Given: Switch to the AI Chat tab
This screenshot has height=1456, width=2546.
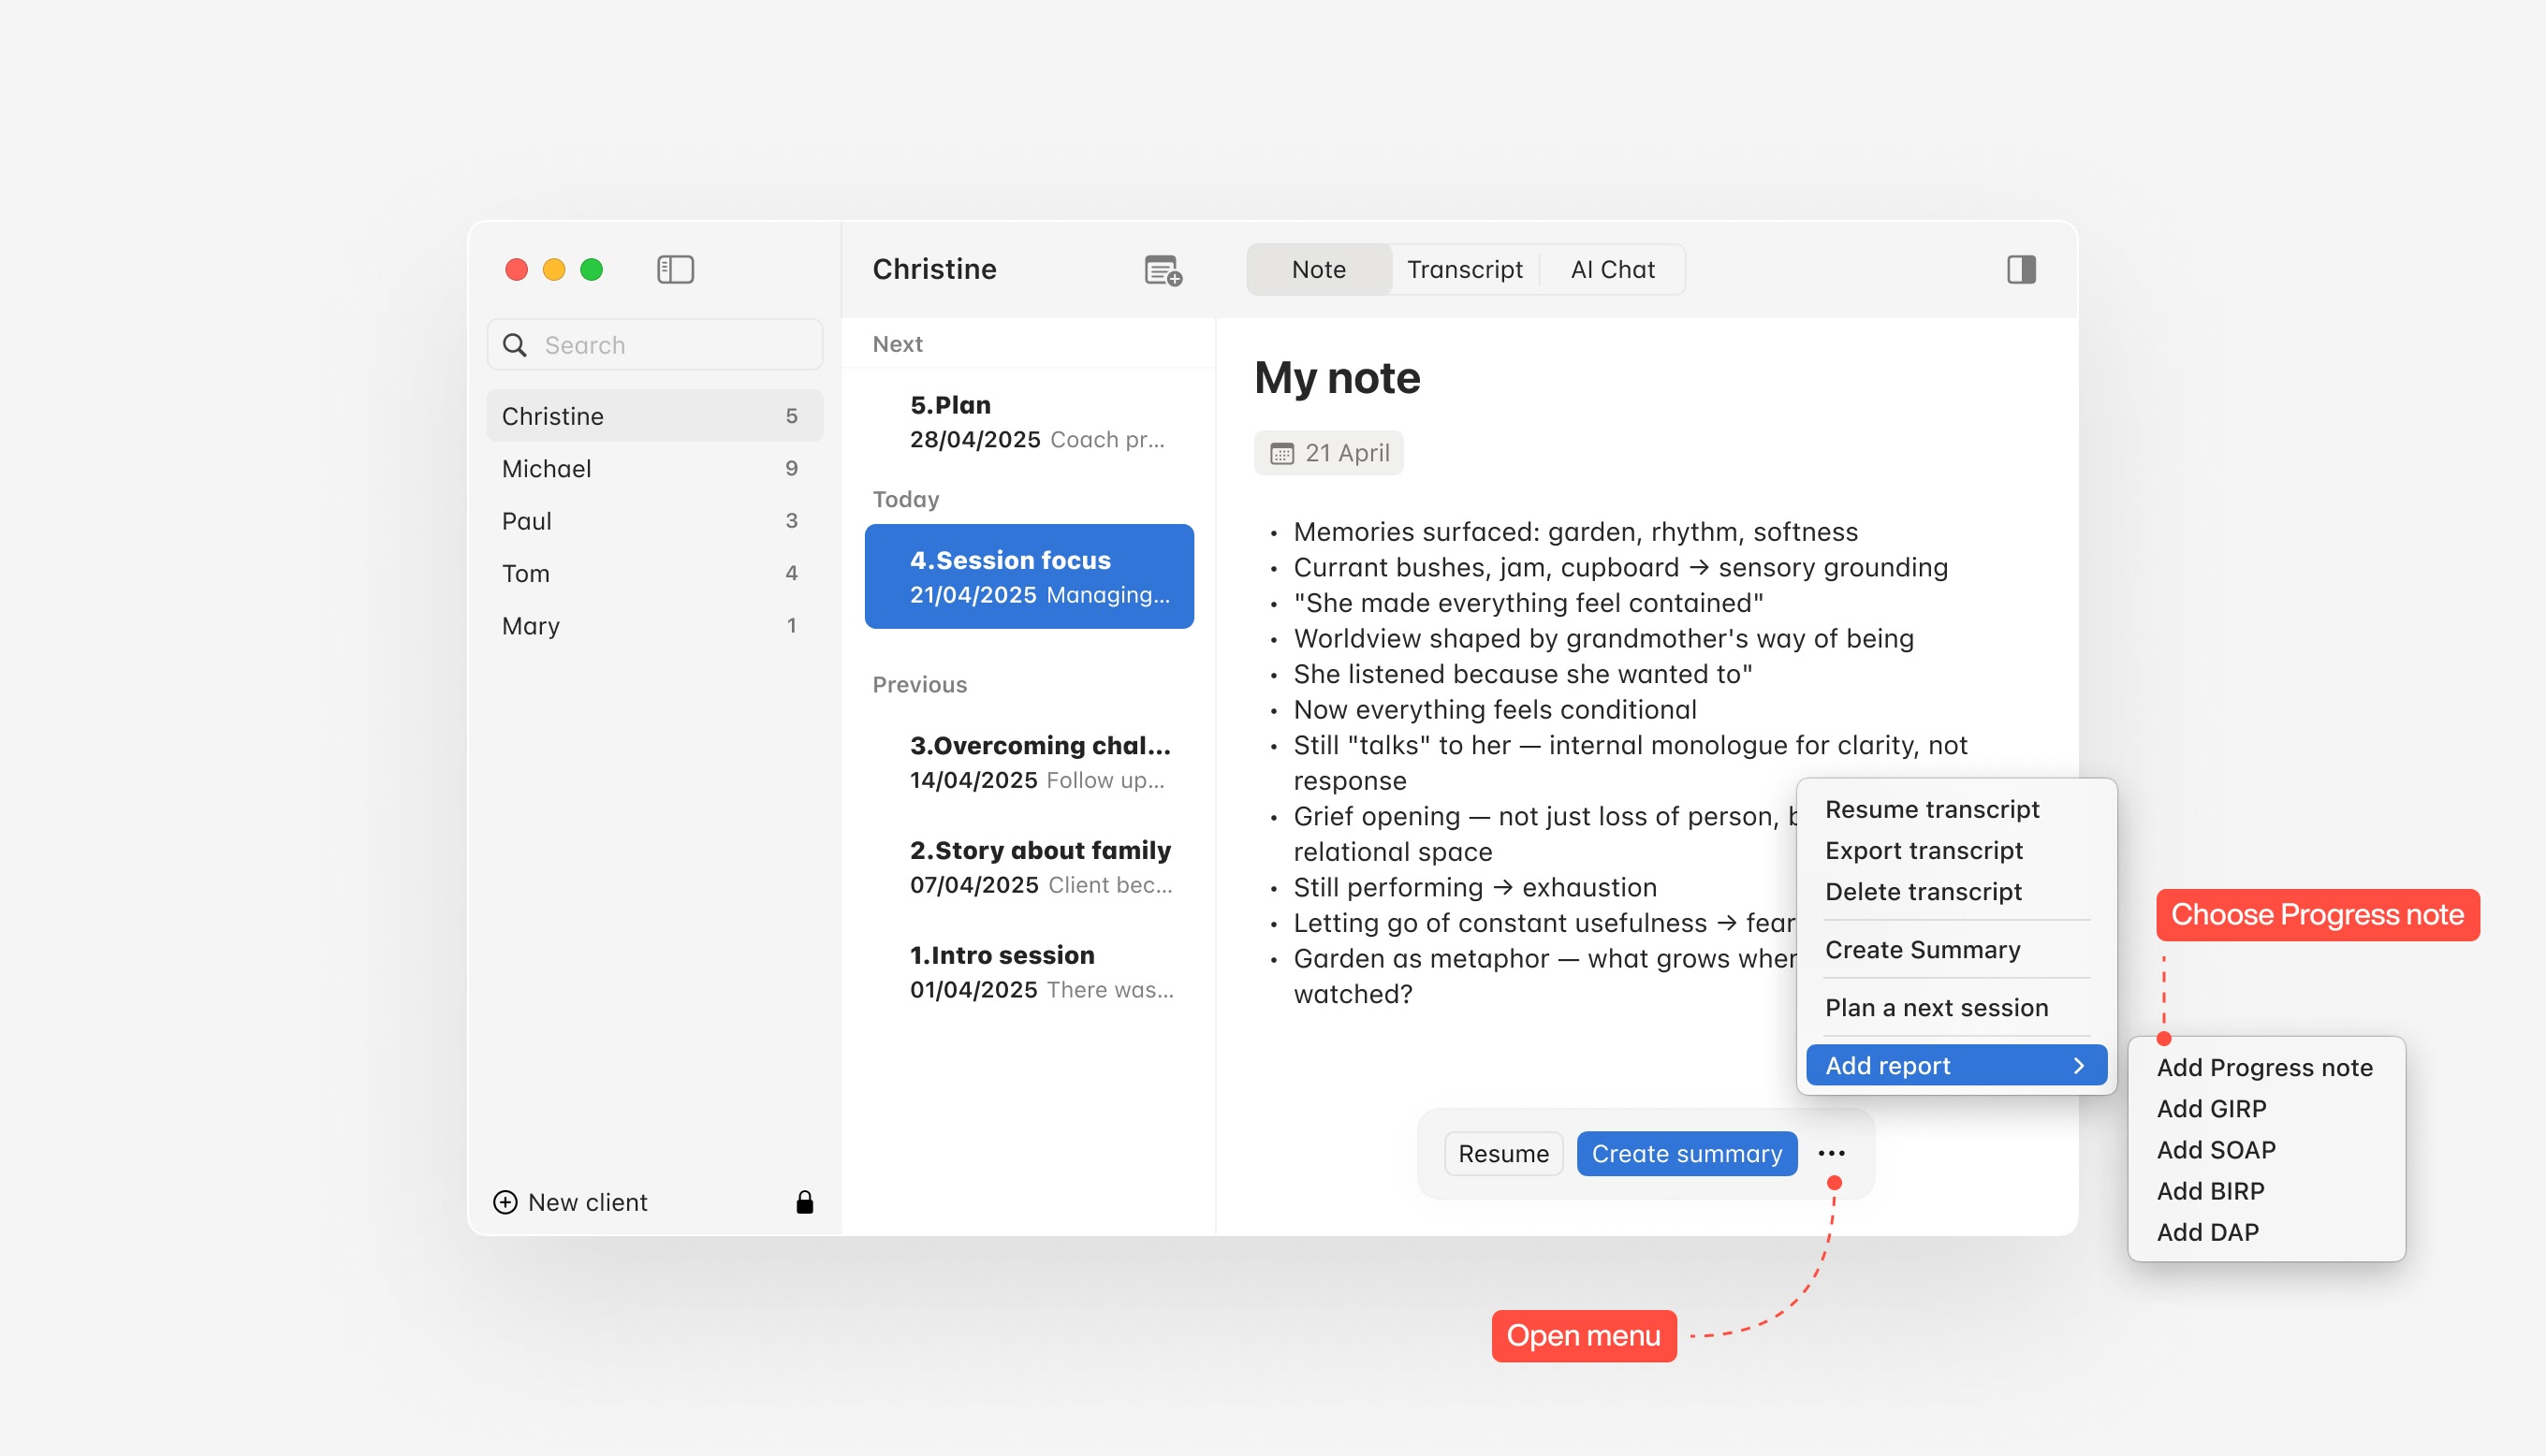Looking at the screenshot, I should click(1612, 269).
